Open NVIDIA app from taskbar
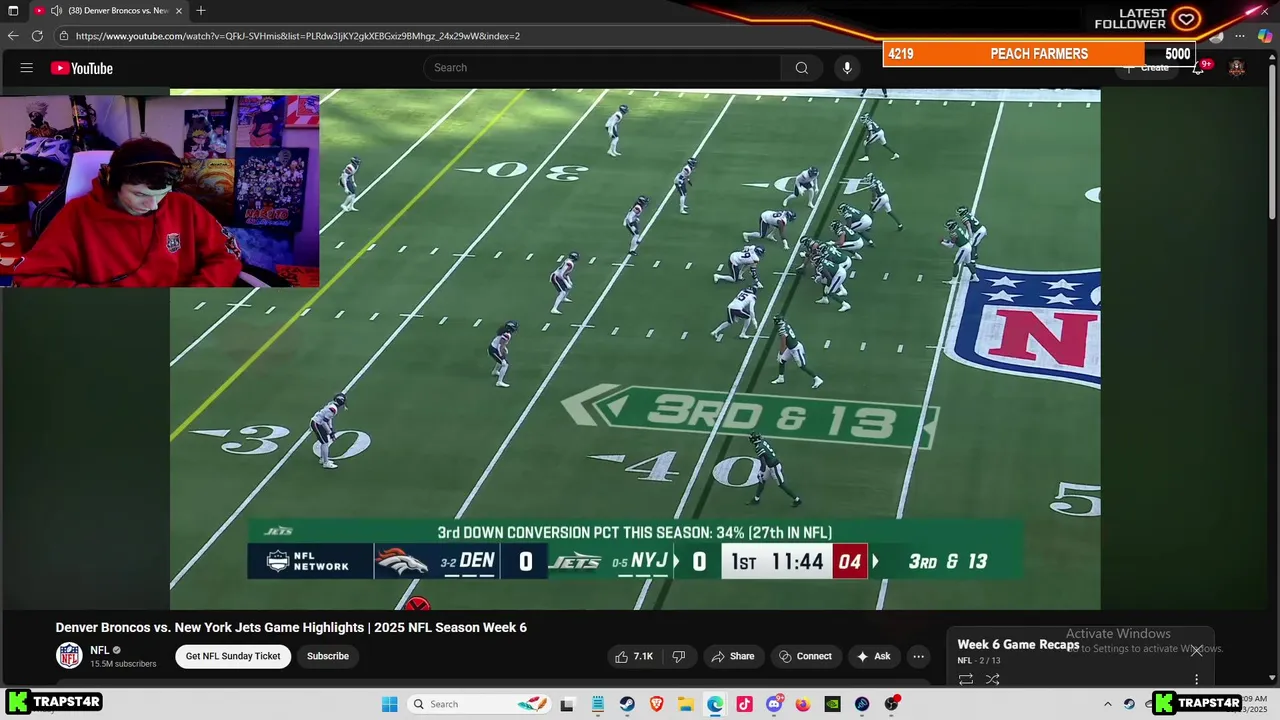 pyautogui.click(x=832, y=704)
